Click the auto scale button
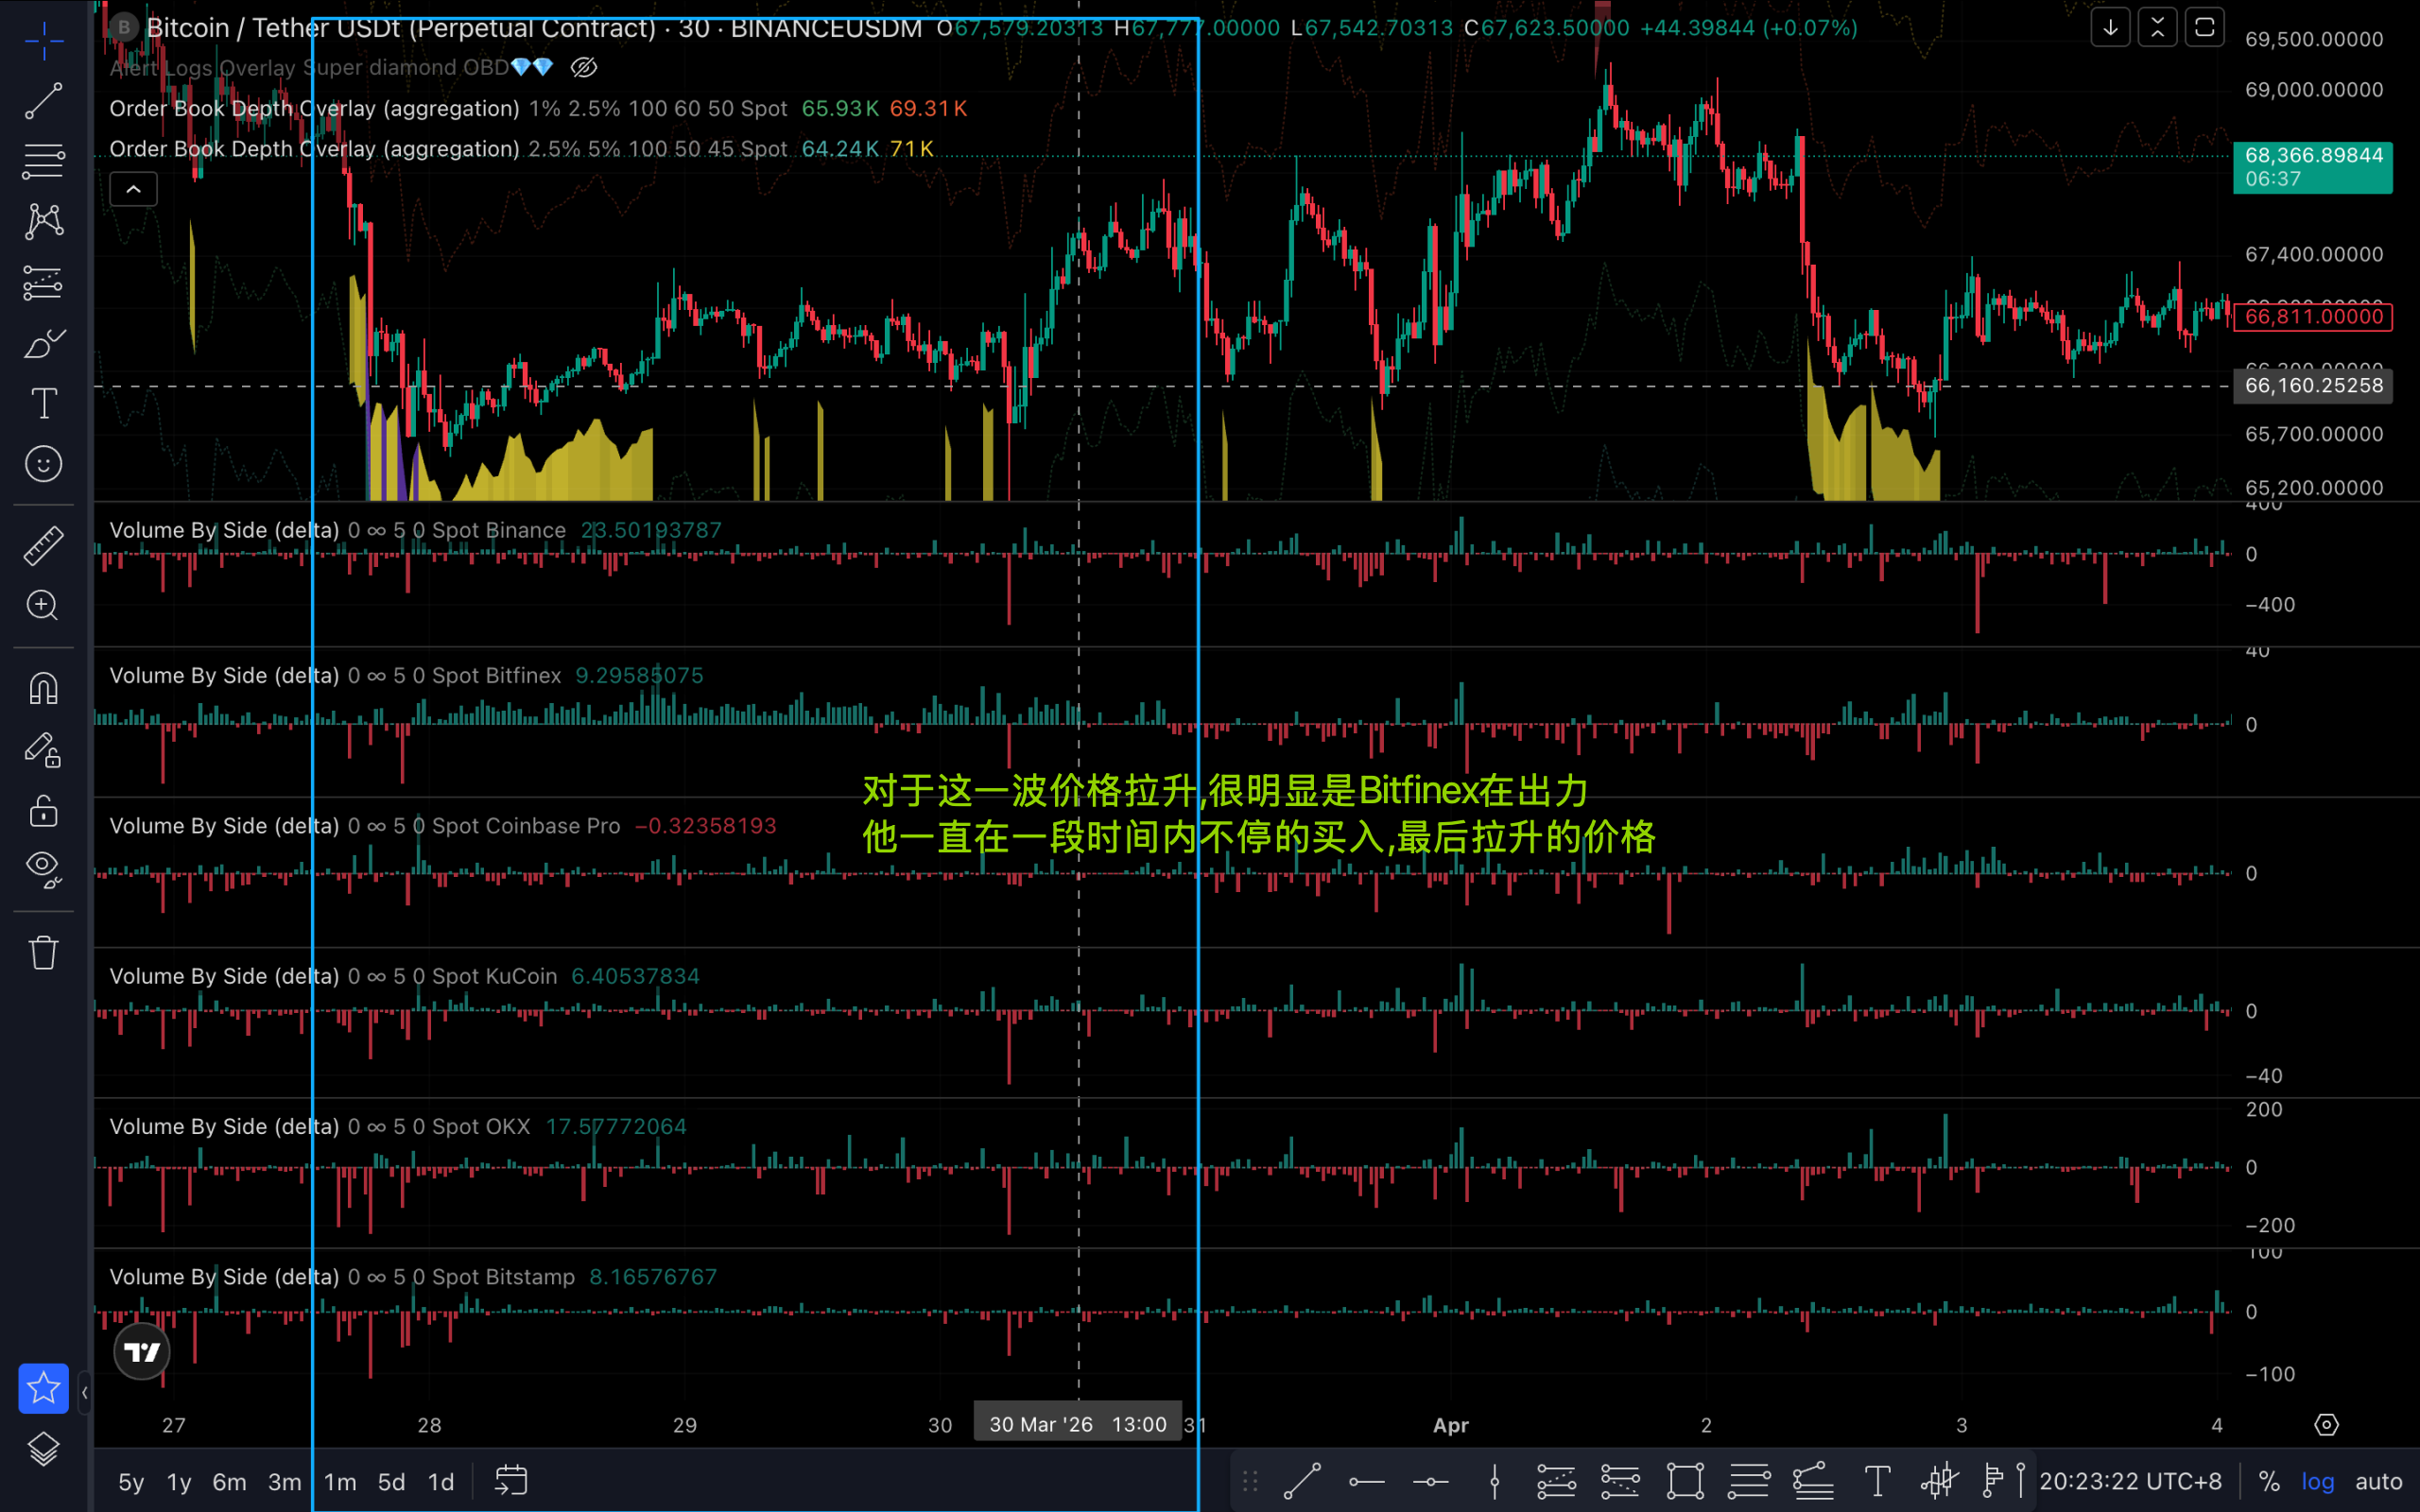This screenshot has height=1512, width=2420. pyautogui.click(x=2378, y=1482)
